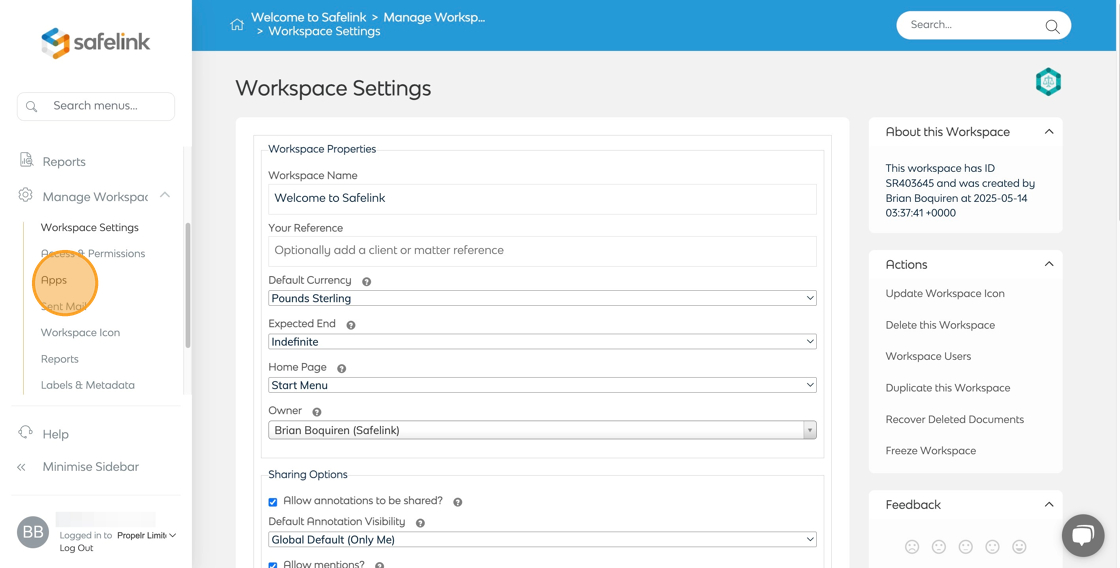Click the Home Page help icon
The width and height of the screenshot is (1120, 568).
coord(342,368)
